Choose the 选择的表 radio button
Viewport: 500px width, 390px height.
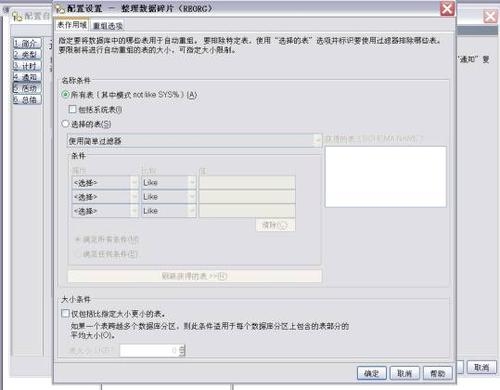point(65,124)
